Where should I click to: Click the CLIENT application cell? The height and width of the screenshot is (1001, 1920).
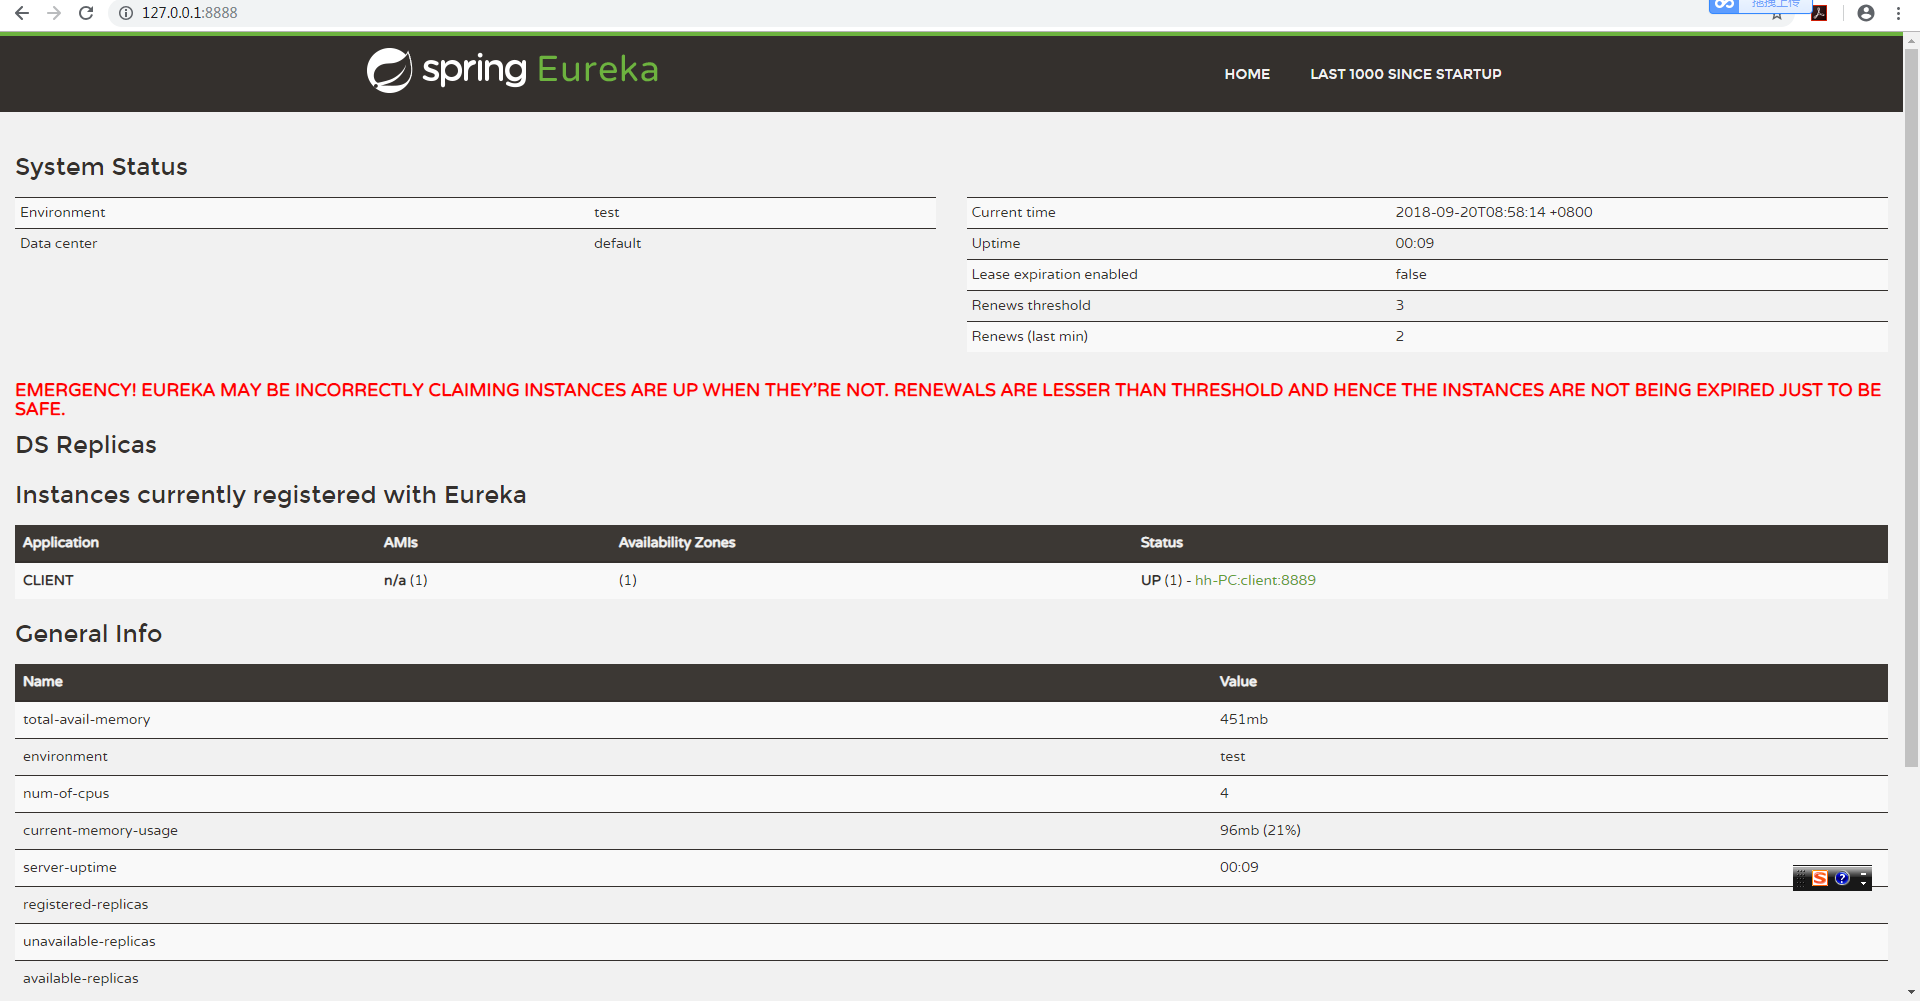pyautogui.click(x=48, y=580)
